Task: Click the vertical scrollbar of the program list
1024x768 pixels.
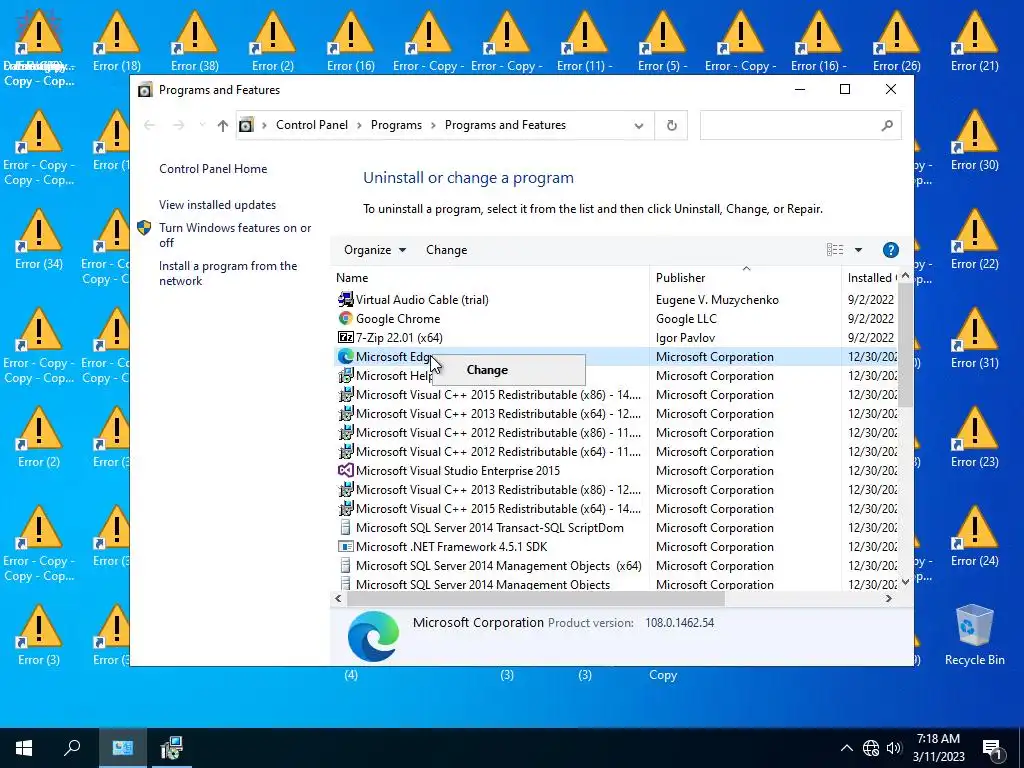Action: (x=905, y=344)
